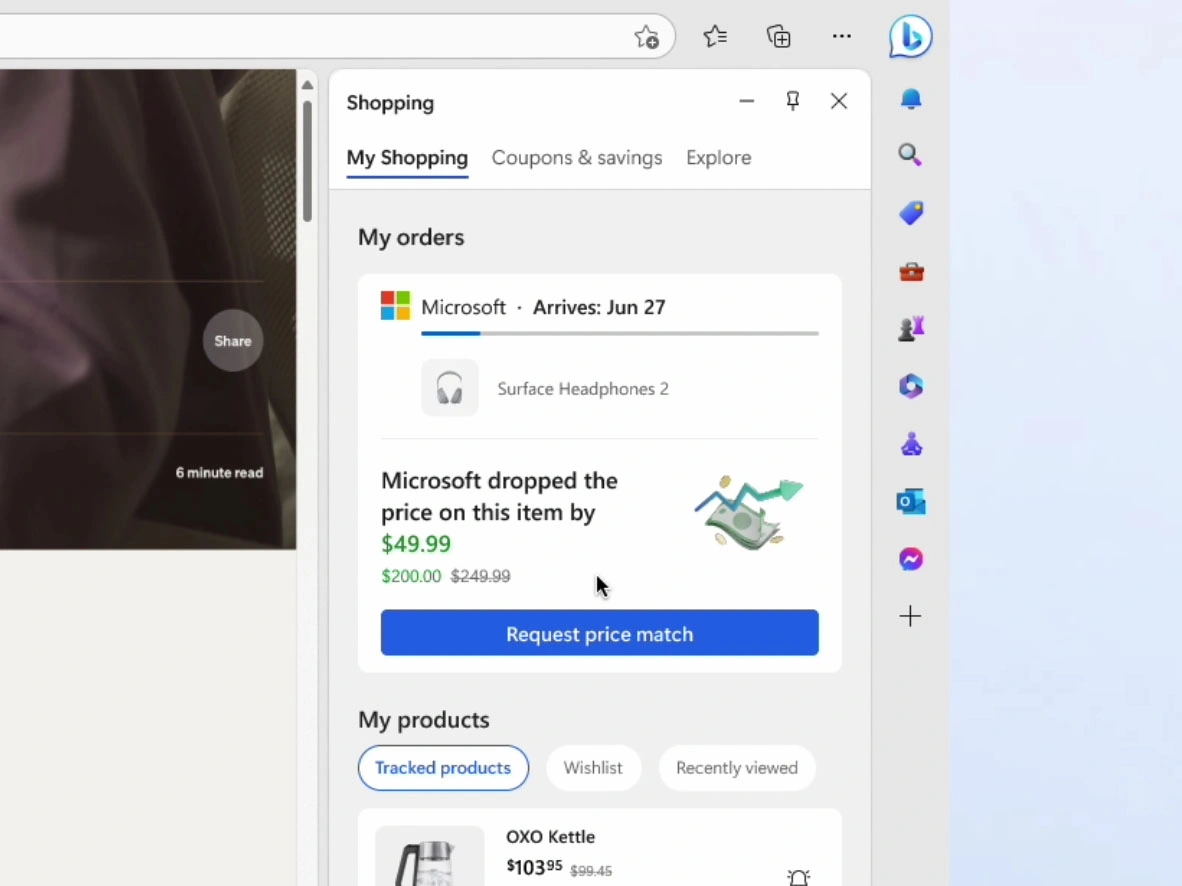This screenshot has height=886, width=1182.
Task: Switch to My Shopping tab
Action: (407, 158)
